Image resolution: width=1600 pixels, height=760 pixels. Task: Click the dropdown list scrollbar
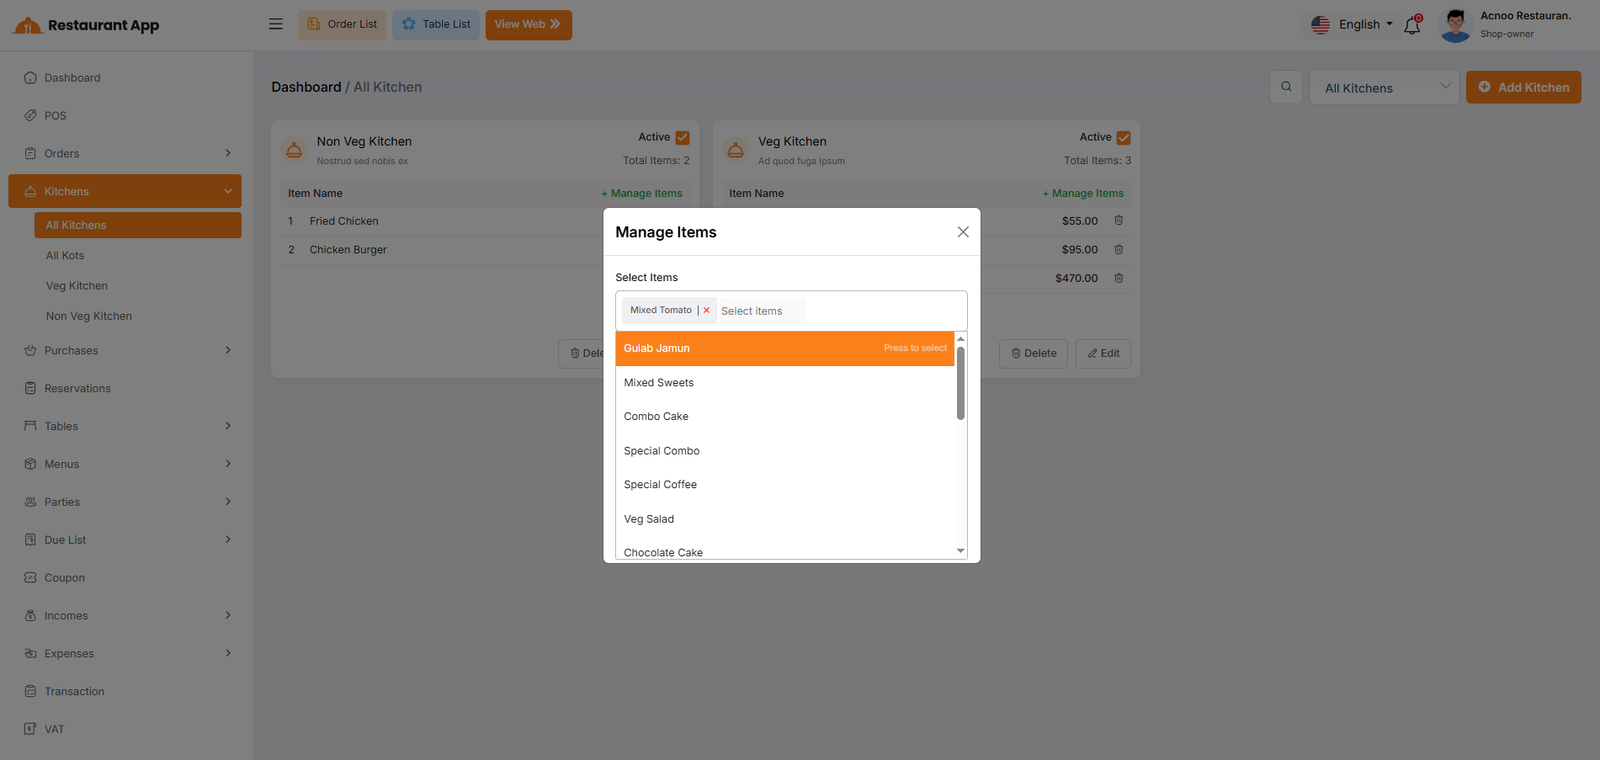(x=960, y=385)
